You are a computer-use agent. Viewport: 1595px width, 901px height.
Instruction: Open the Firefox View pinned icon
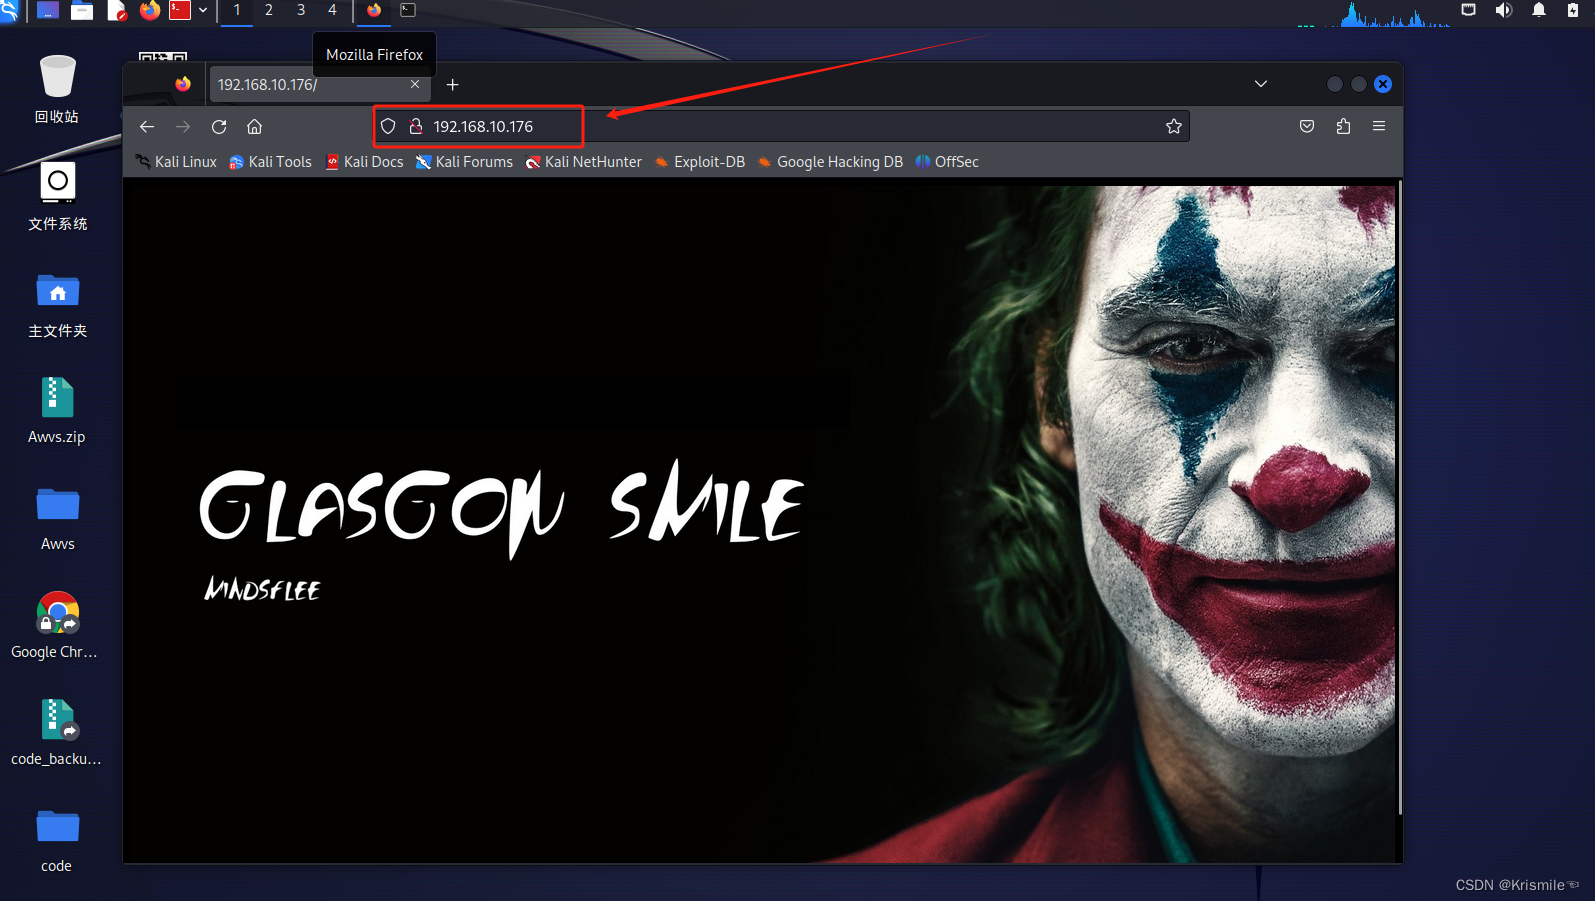tap(183, 85)
